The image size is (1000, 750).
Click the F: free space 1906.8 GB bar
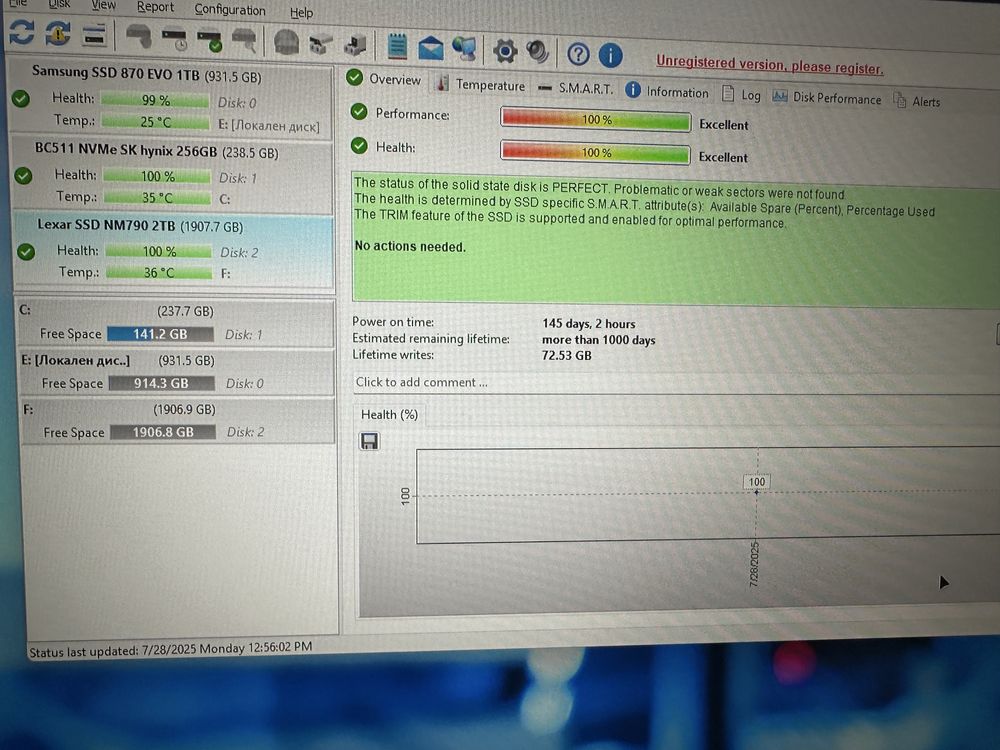(x=163, y=432)
